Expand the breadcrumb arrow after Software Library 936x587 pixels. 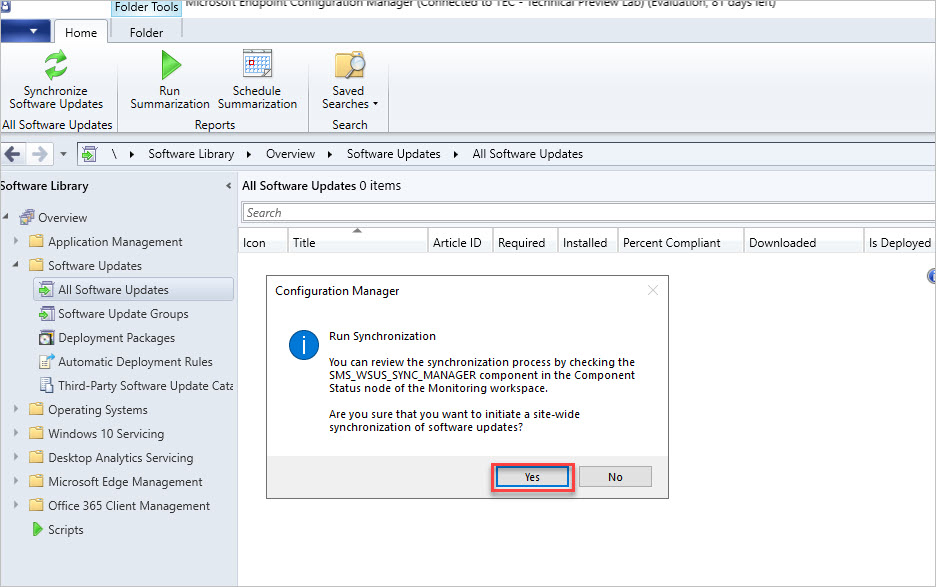tap(249, 155)
